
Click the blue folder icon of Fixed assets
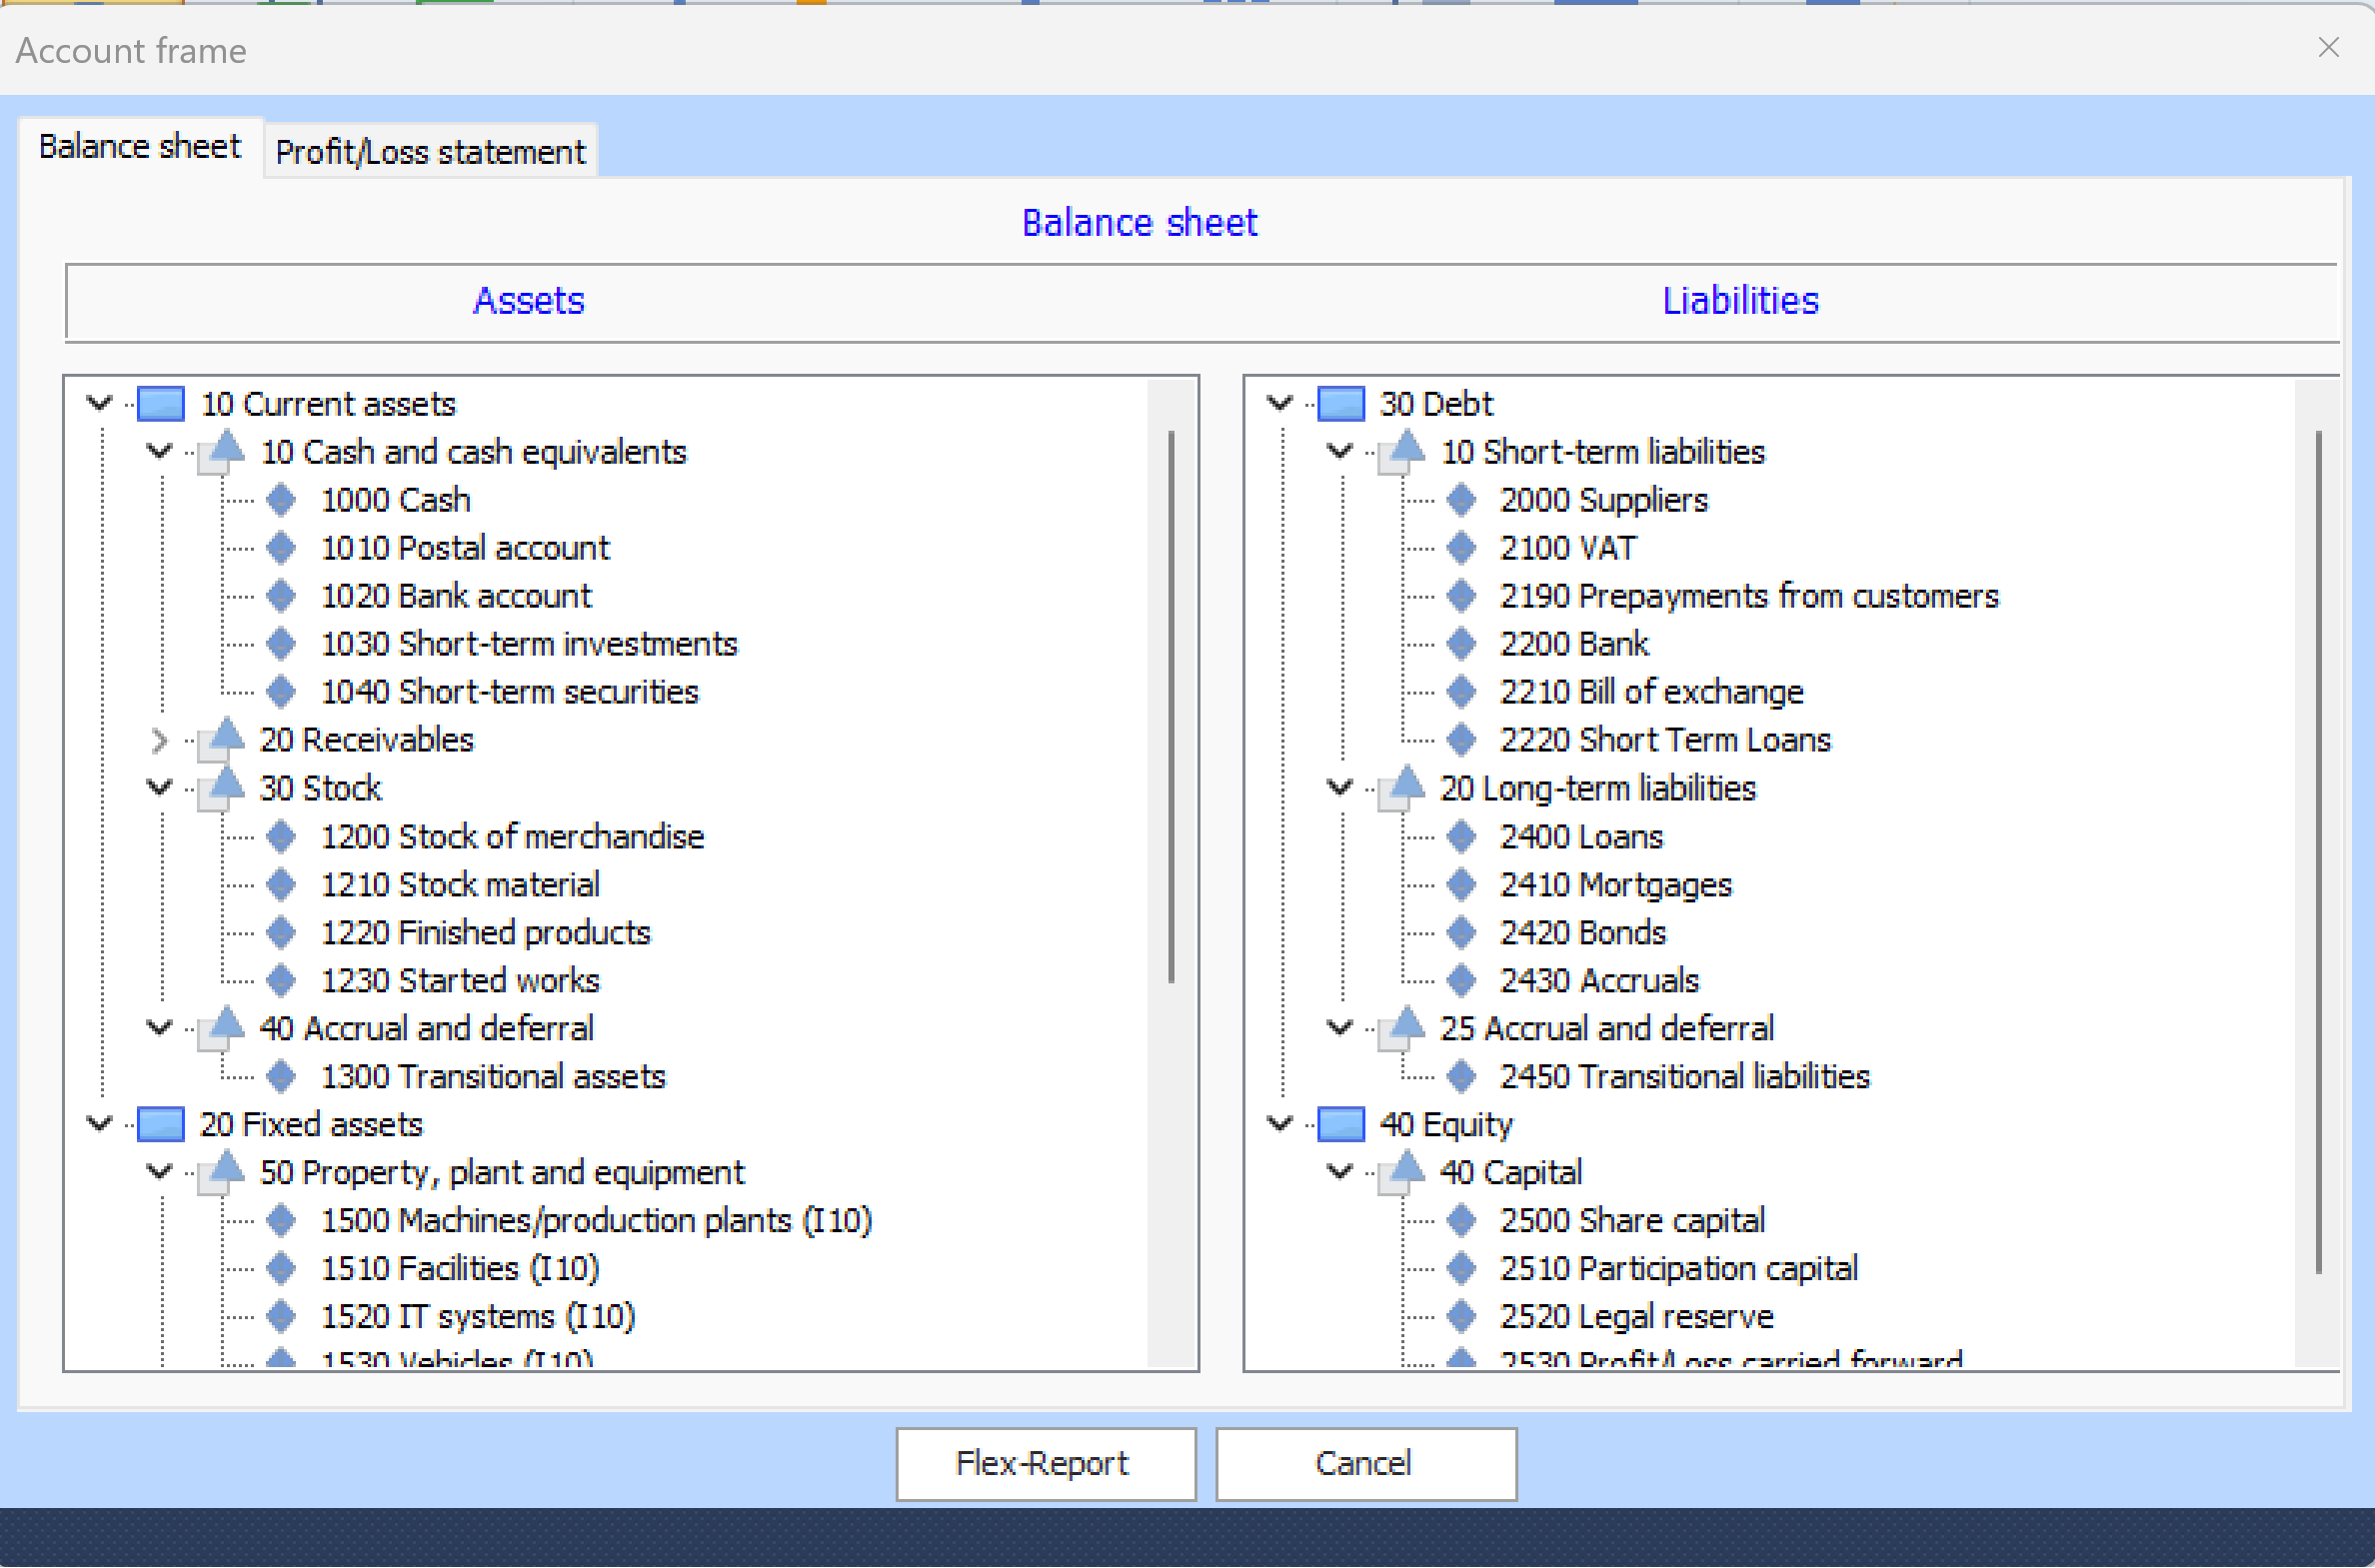(160, 1124)
